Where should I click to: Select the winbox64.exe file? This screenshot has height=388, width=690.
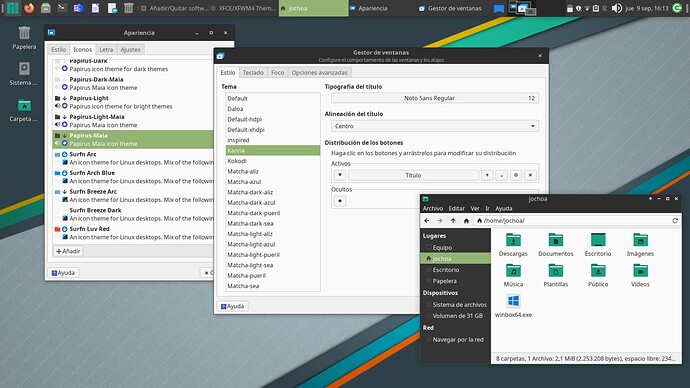click(513, 306)
